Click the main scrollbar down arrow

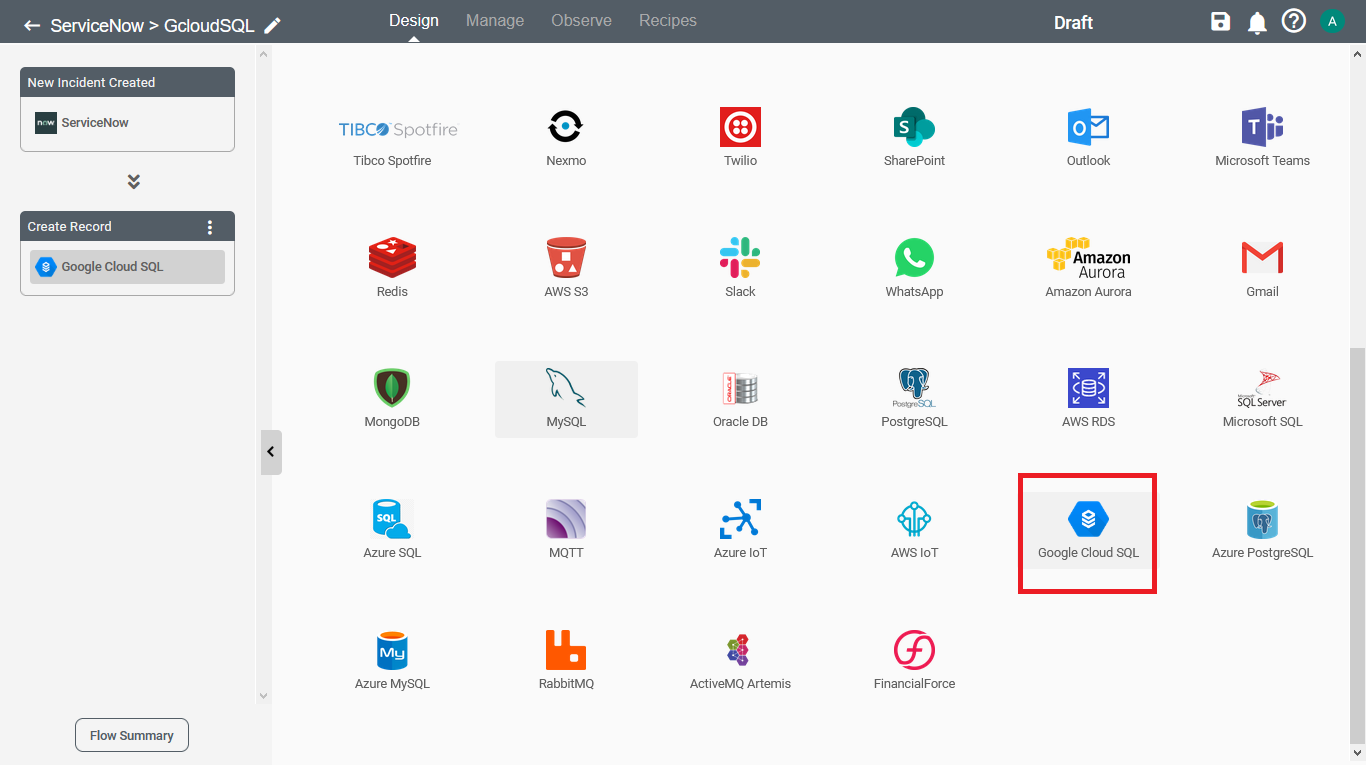(1357, 753)
